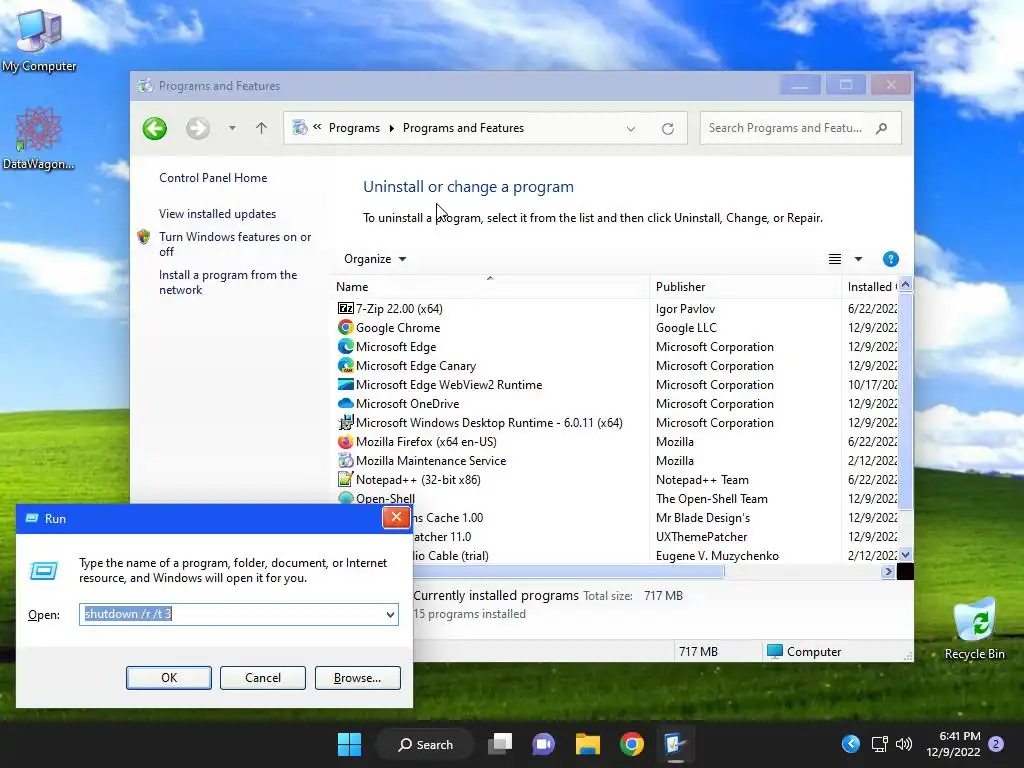Image resolution: width=1024 pixels, height=768 pixels.
Task: Click vertical scrollbar thumb in program list
Action: tap(904, 401)
